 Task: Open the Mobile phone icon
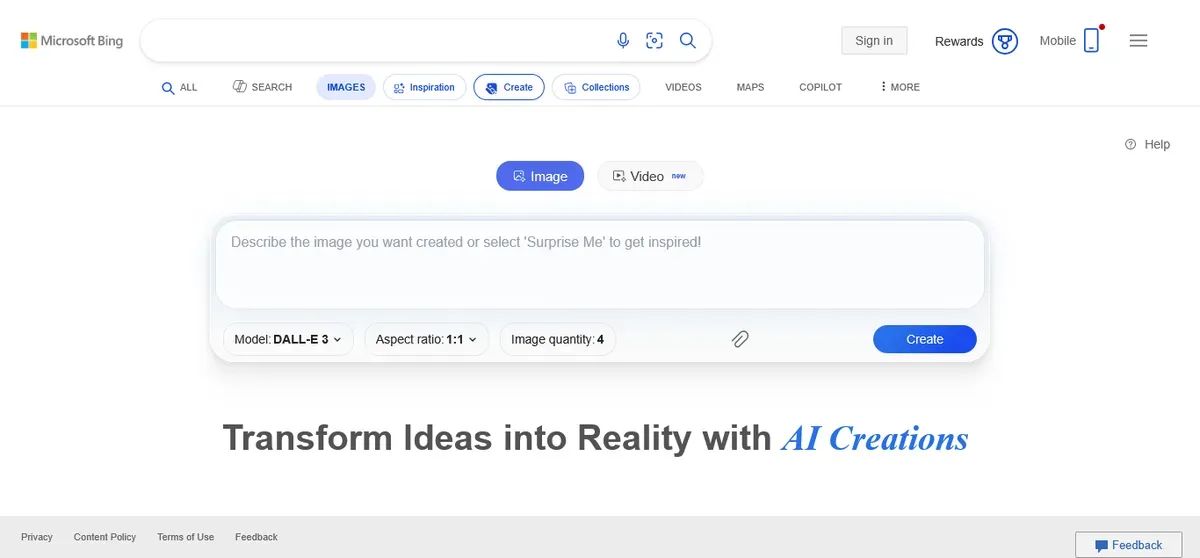coord(1091,40)
